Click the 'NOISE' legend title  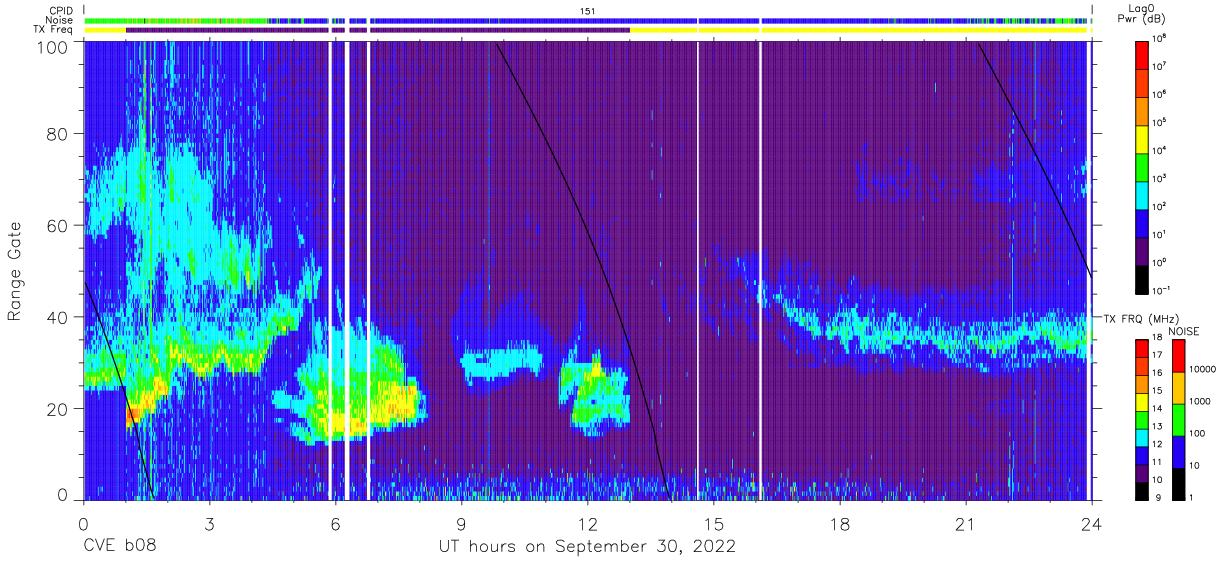click(1184, 330)
